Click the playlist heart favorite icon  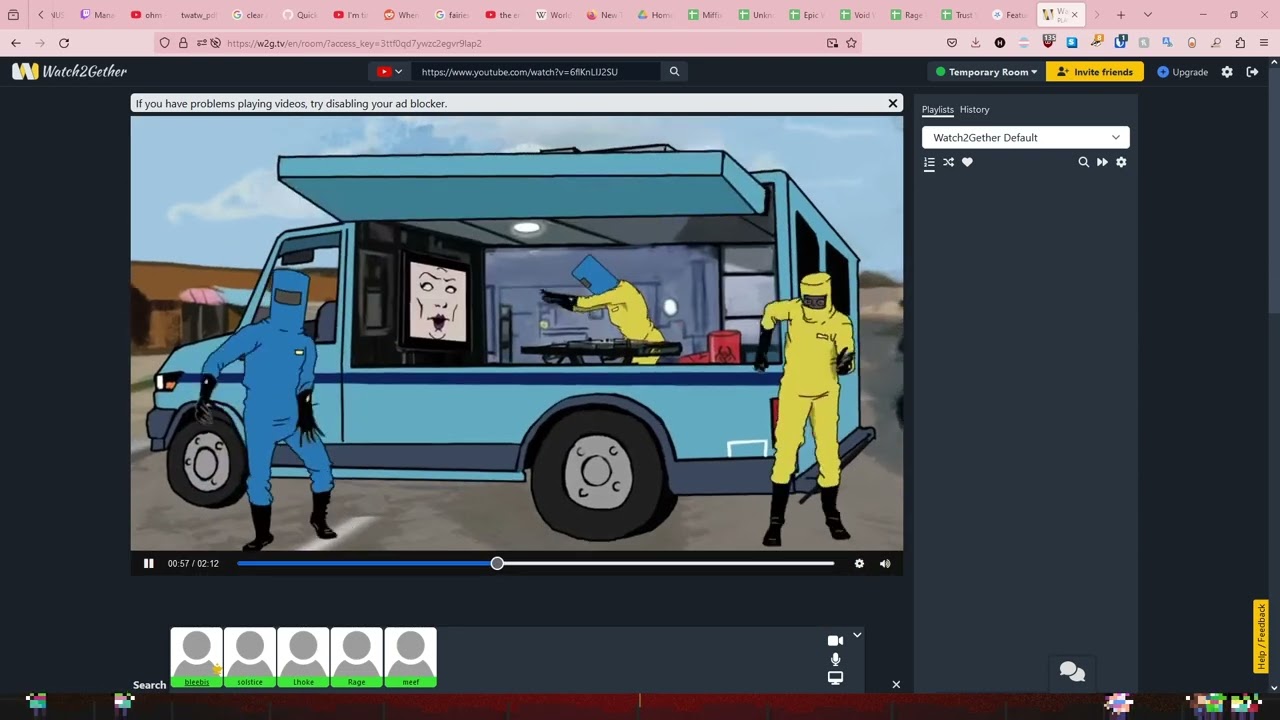(x=967, y=162)
